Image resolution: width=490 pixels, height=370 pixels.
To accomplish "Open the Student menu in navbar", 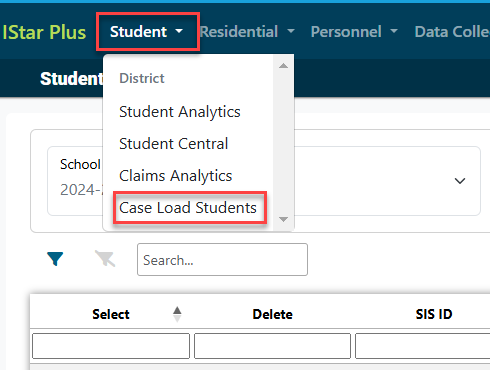I will [x=147, y=32].
